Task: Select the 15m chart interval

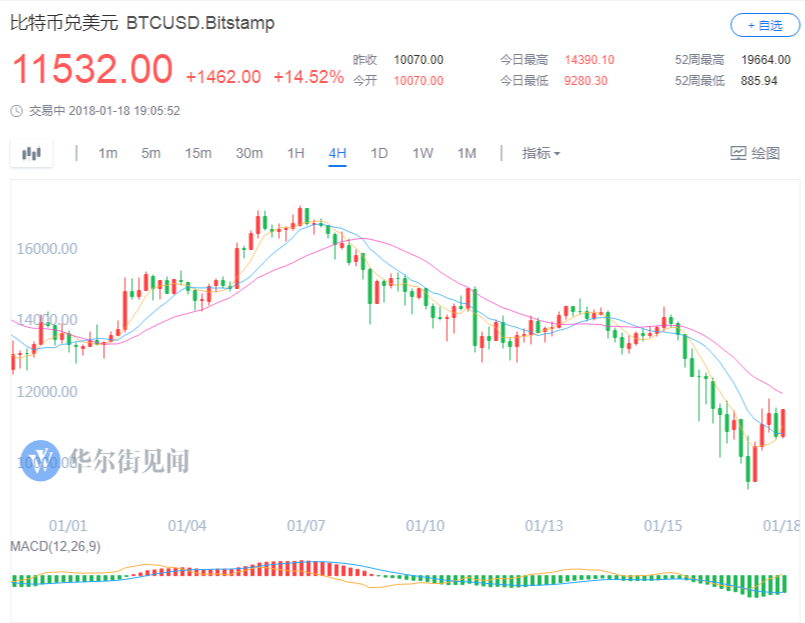Action: [198, 153]
